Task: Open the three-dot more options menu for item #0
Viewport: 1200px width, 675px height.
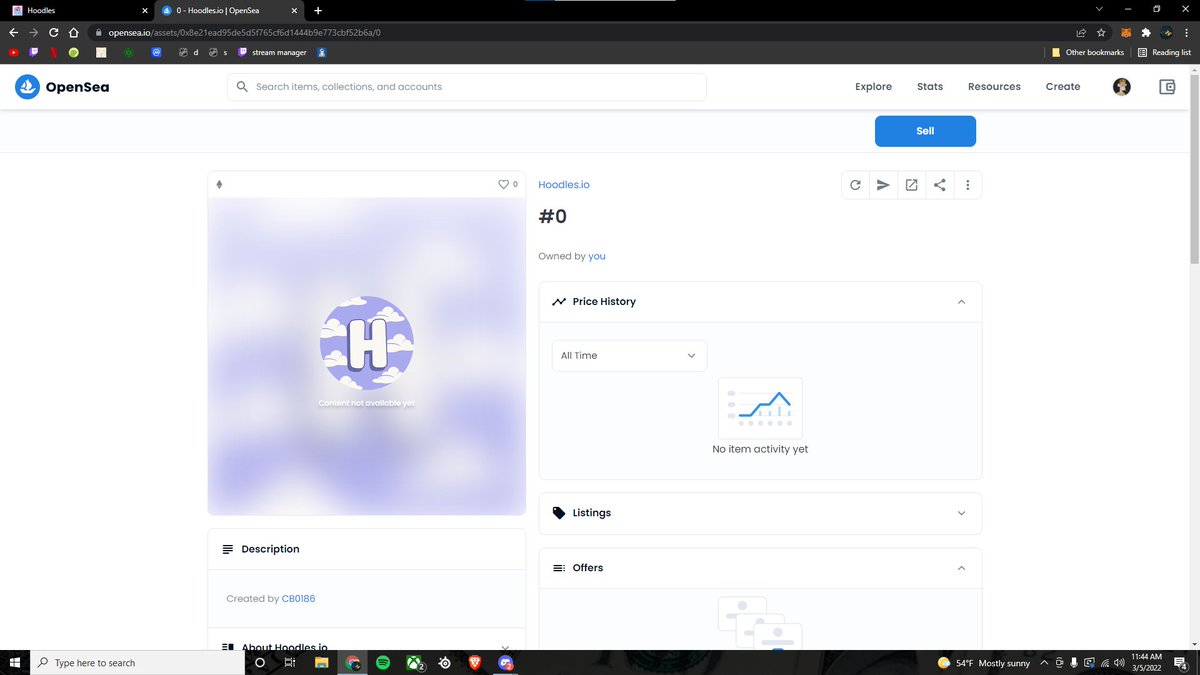Action: 967,185
